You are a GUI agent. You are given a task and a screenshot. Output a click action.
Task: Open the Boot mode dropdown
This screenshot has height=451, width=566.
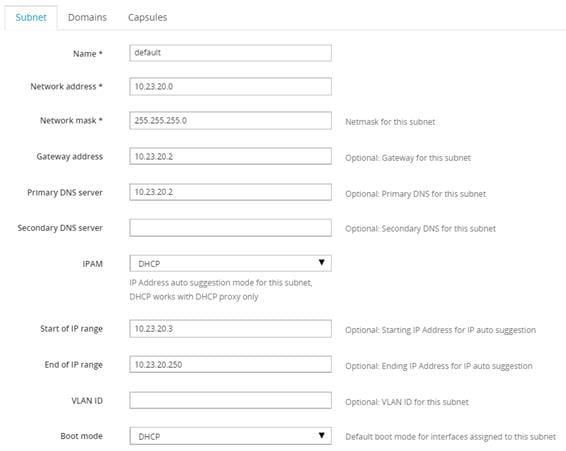click(230, 436)
